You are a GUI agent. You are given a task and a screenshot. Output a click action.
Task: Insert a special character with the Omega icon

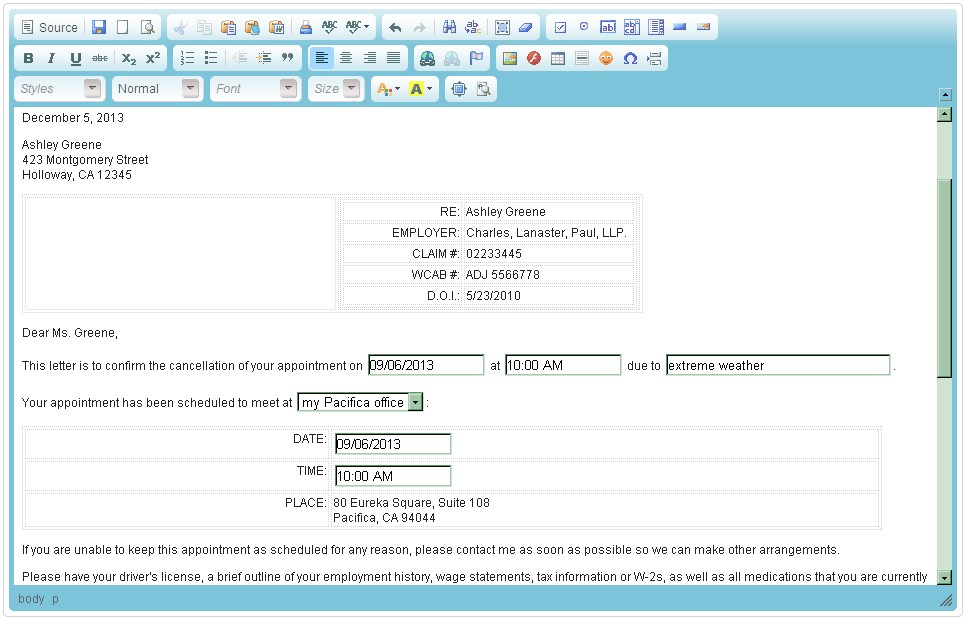tap(630, 59)
